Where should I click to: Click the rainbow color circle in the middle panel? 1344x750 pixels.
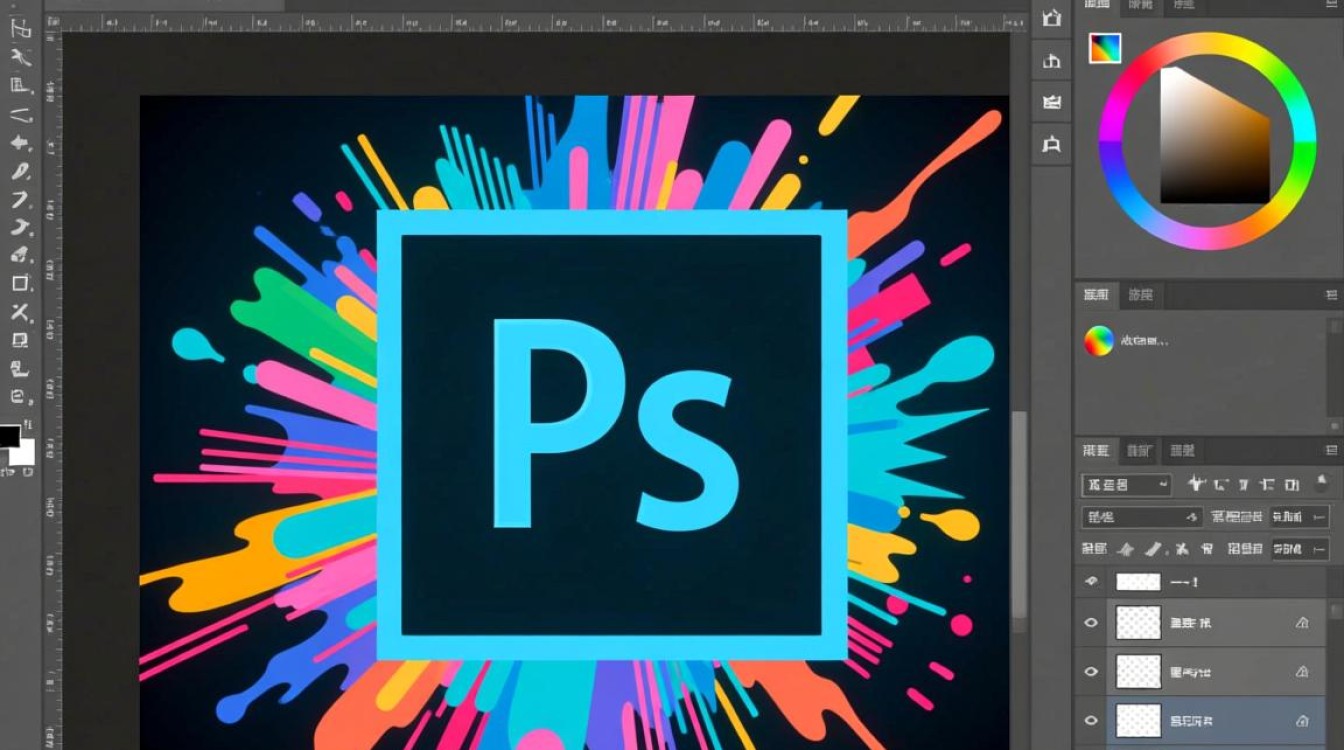coord(1098,341)
